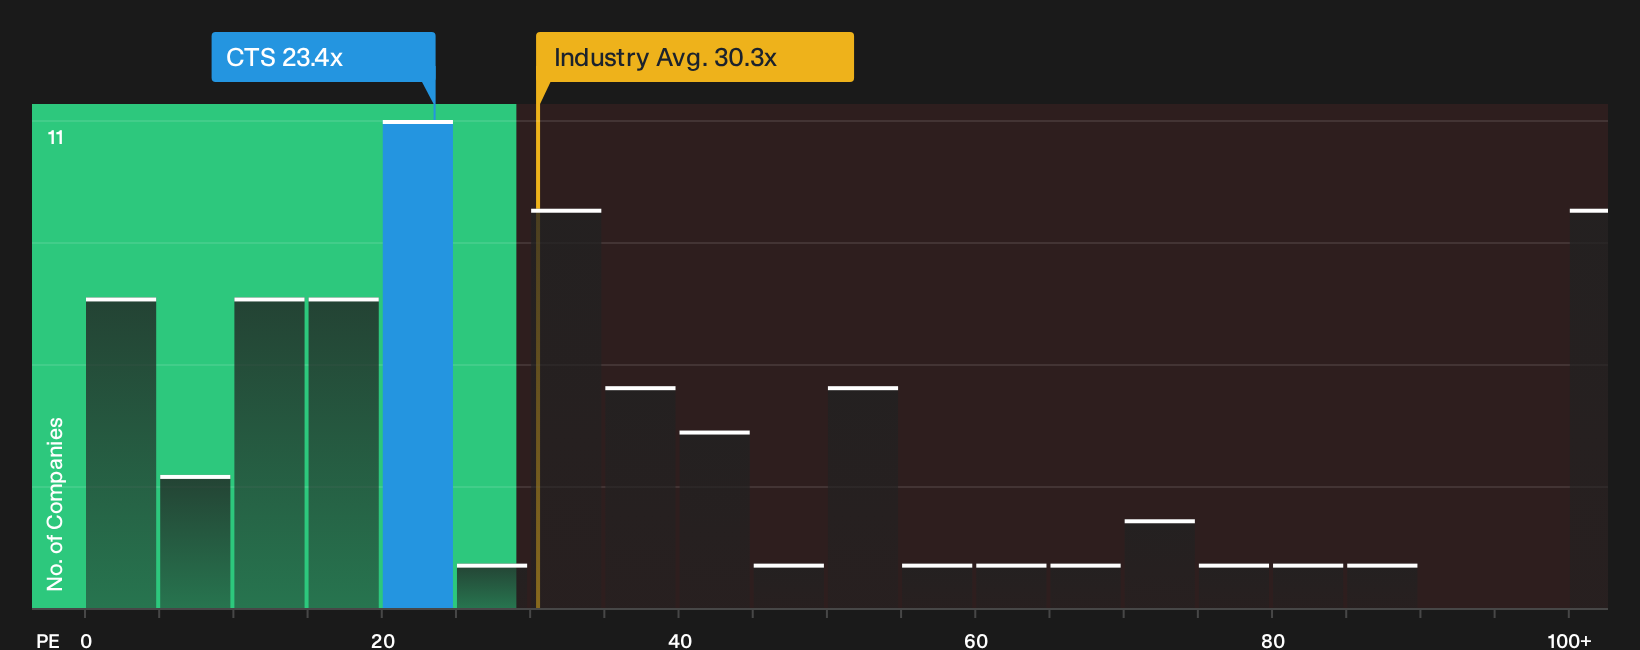This screenshot has height=650, width=1640.
Task: Click the CTS 23.4x blue label
Action: [x=323, y=57]
